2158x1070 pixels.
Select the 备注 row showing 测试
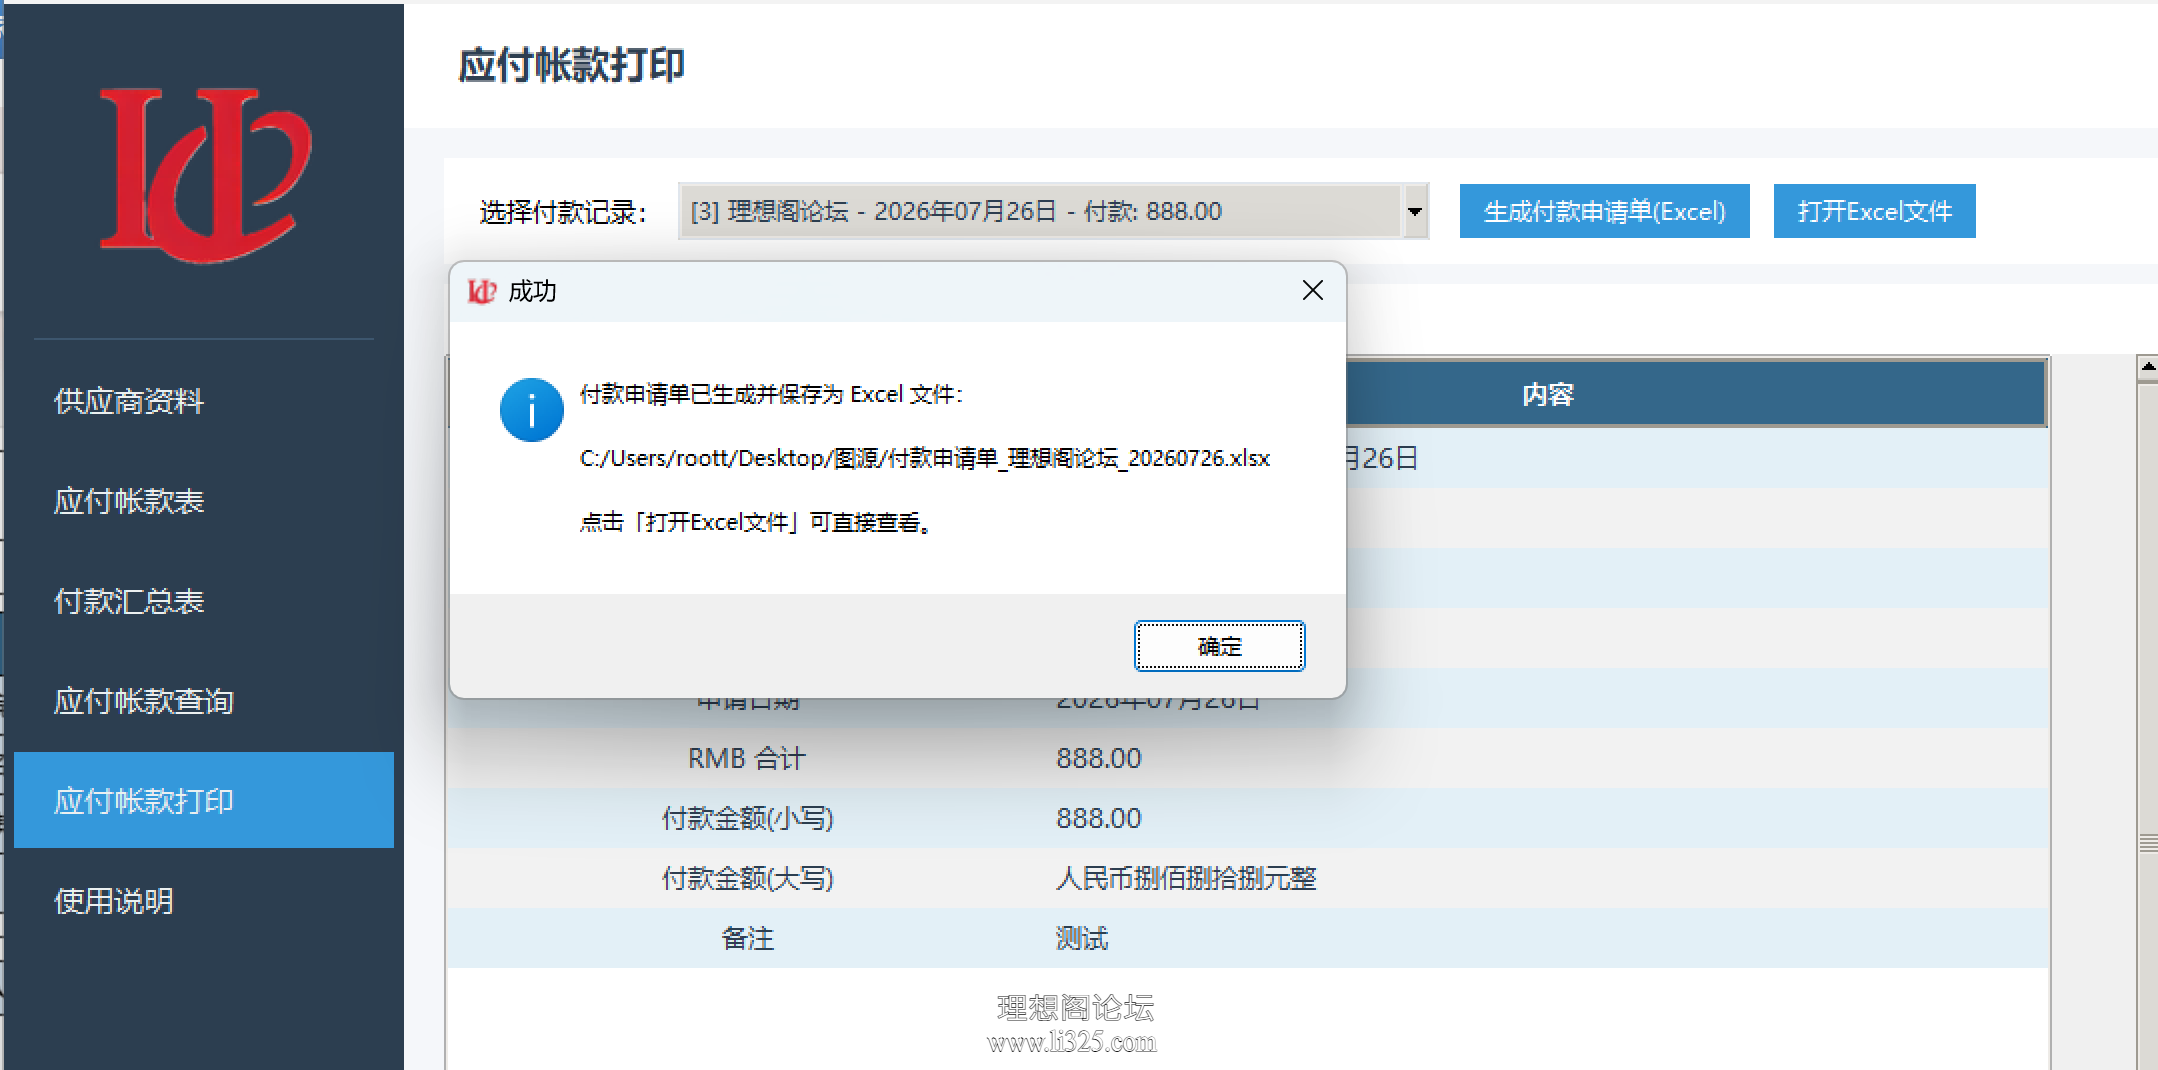1247,938
